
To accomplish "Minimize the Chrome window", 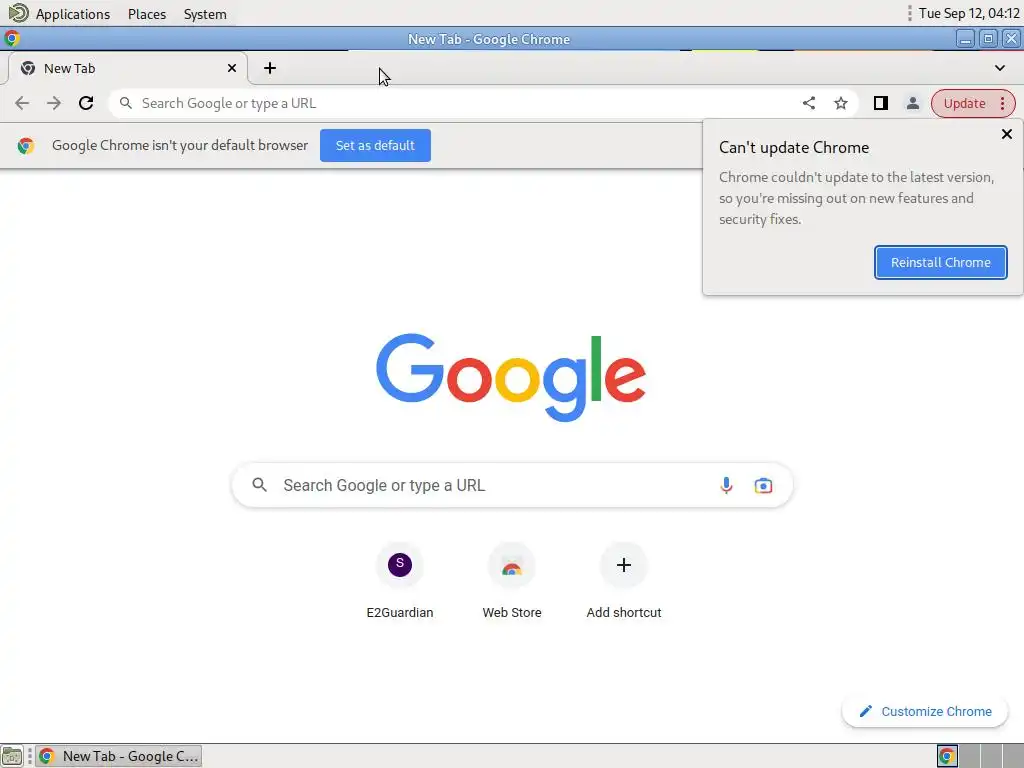I will [x=965, y=39].
